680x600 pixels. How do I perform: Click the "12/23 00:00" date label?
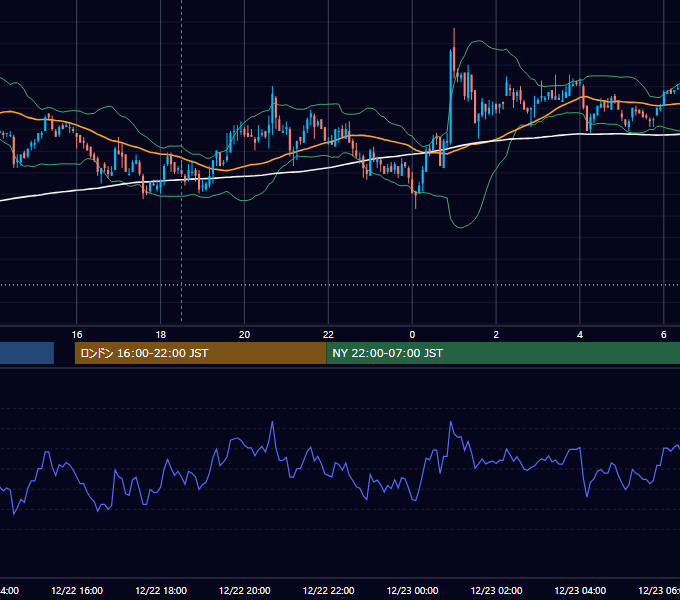coord(412,590)
